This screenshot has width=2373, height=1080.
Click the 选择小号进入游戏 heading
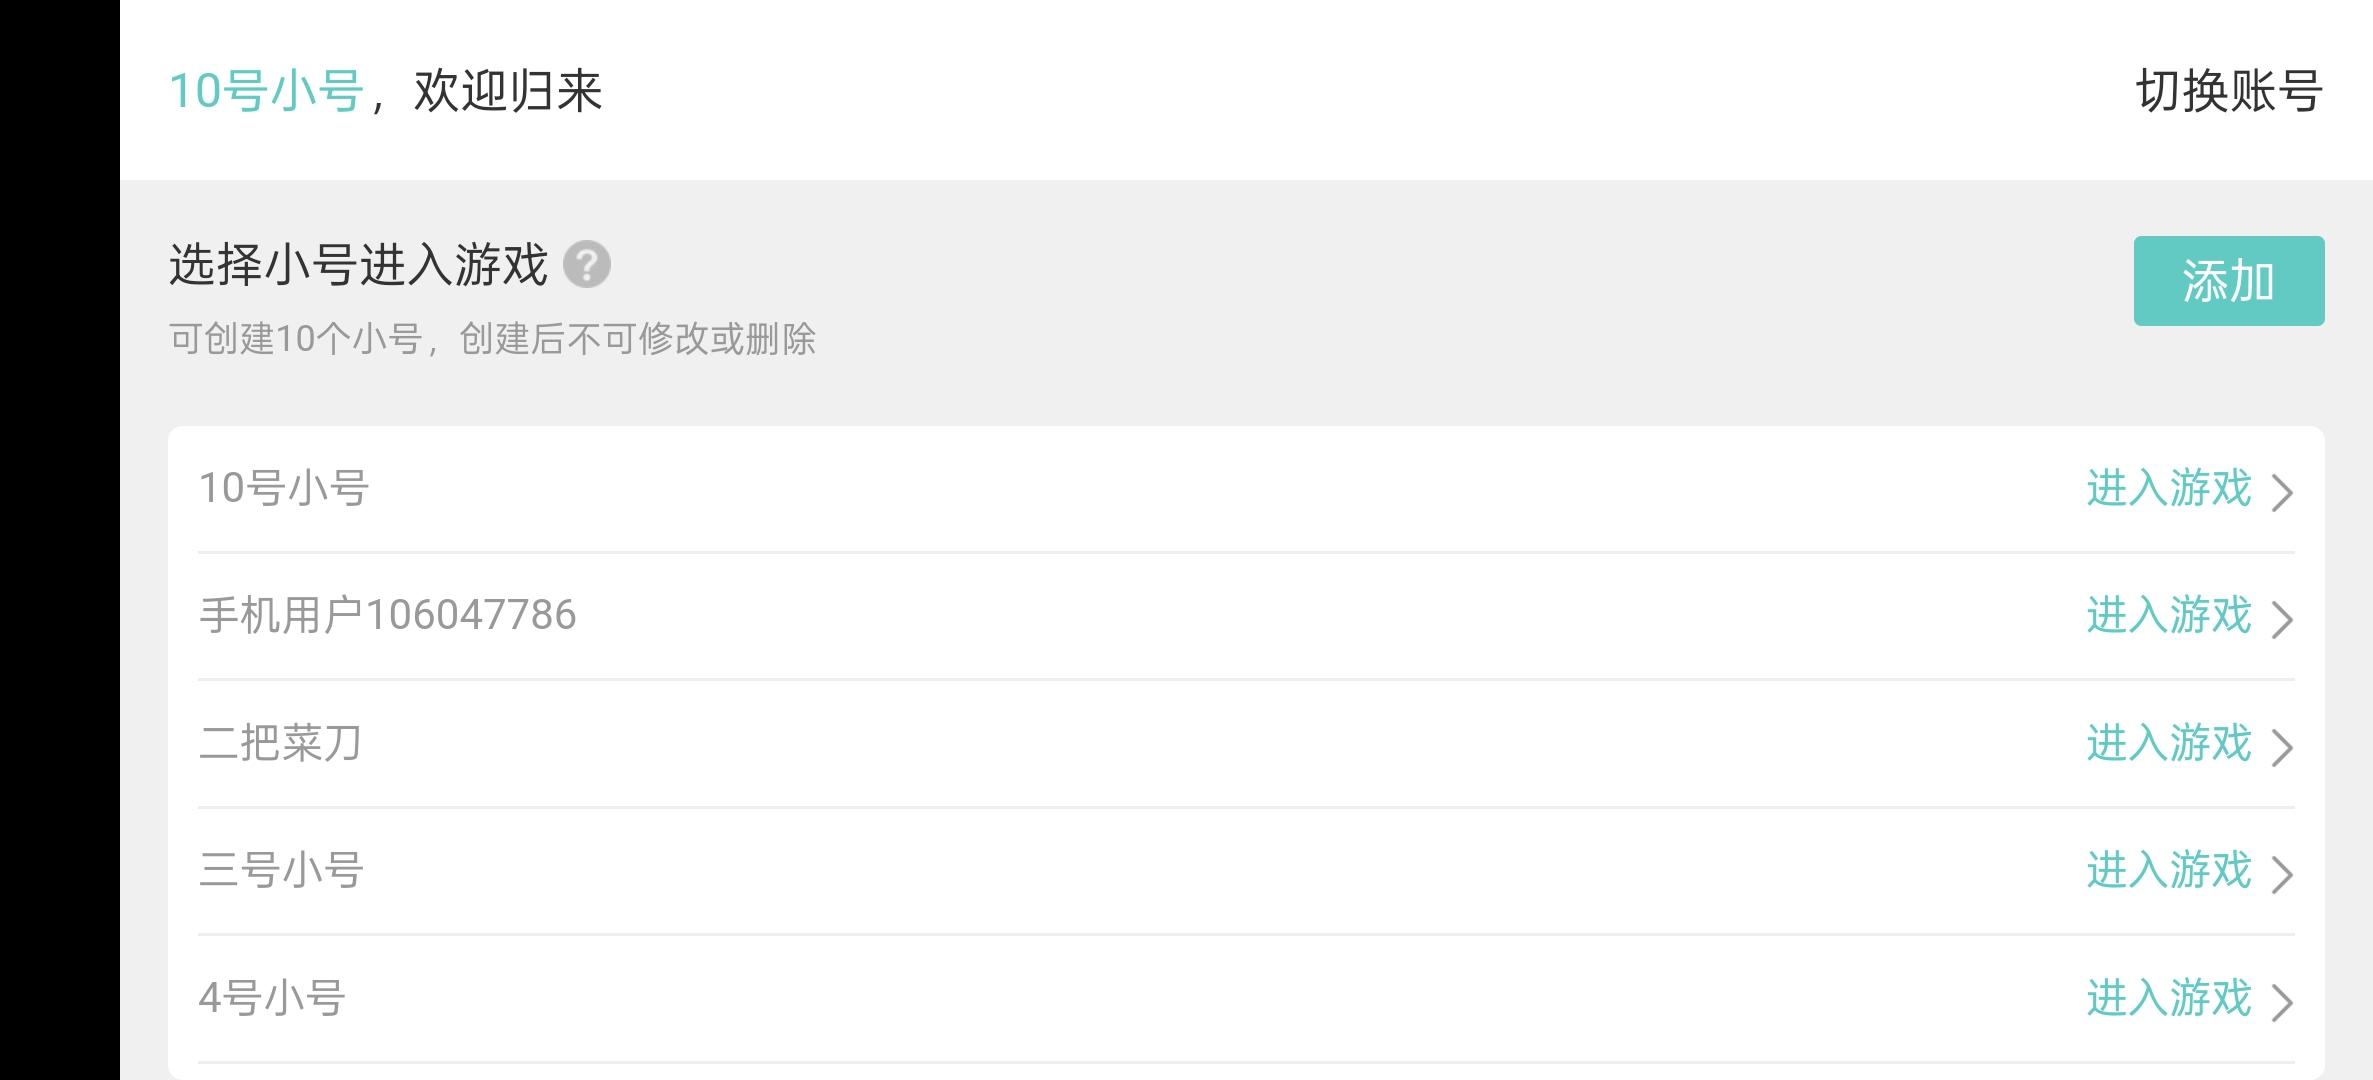[x=358, y=265]
